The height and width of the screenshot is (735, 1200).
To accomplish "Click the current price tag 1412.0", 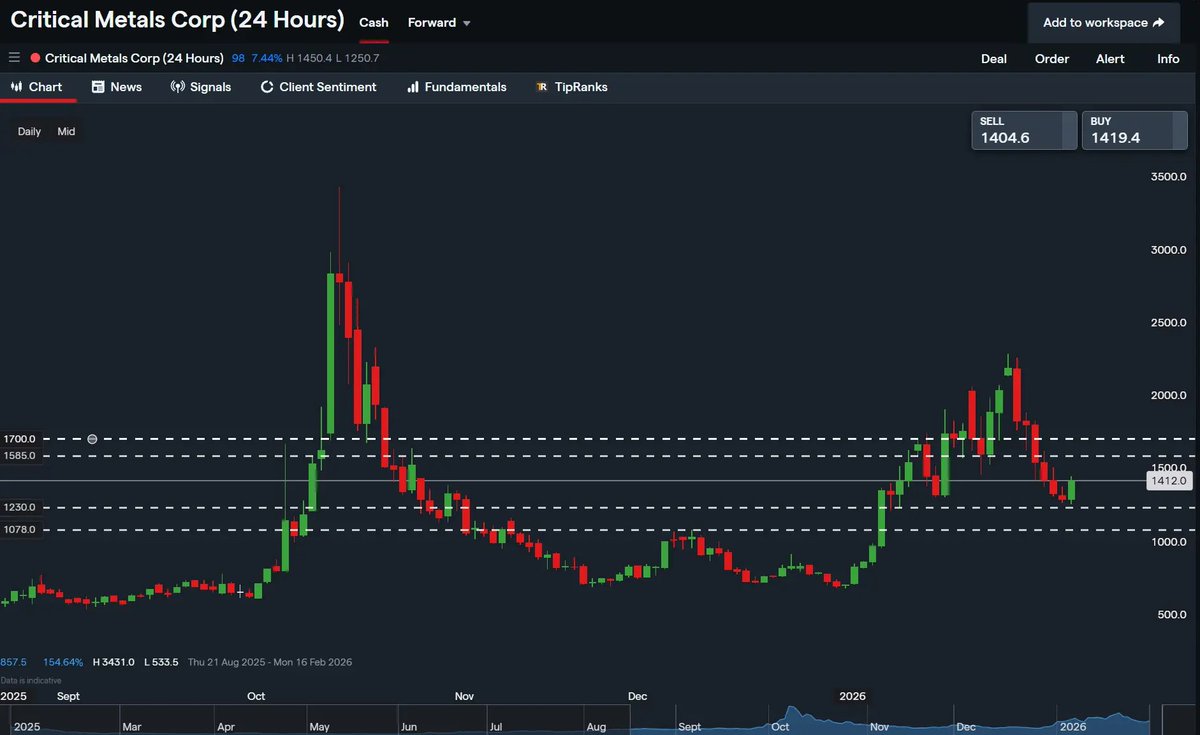I will [x=1168, y=481].
